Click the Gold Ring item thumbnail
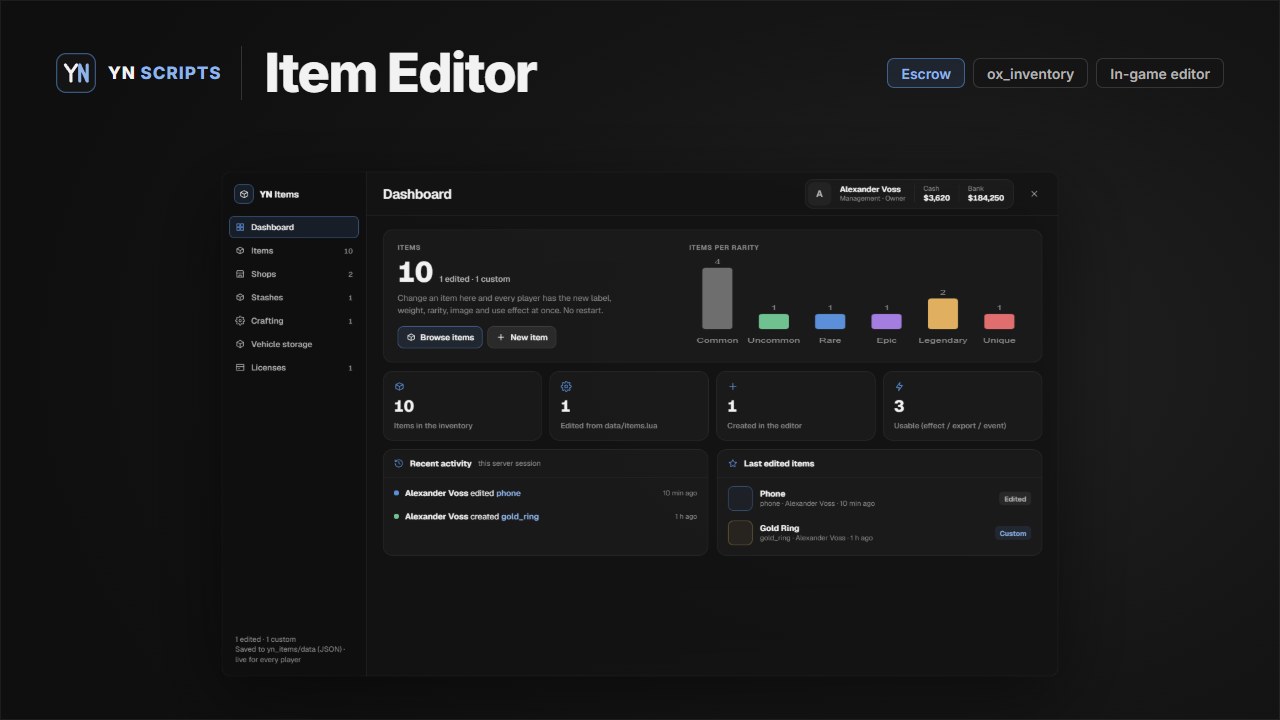The image size is (1280, 720). click(x=740, y=533)
